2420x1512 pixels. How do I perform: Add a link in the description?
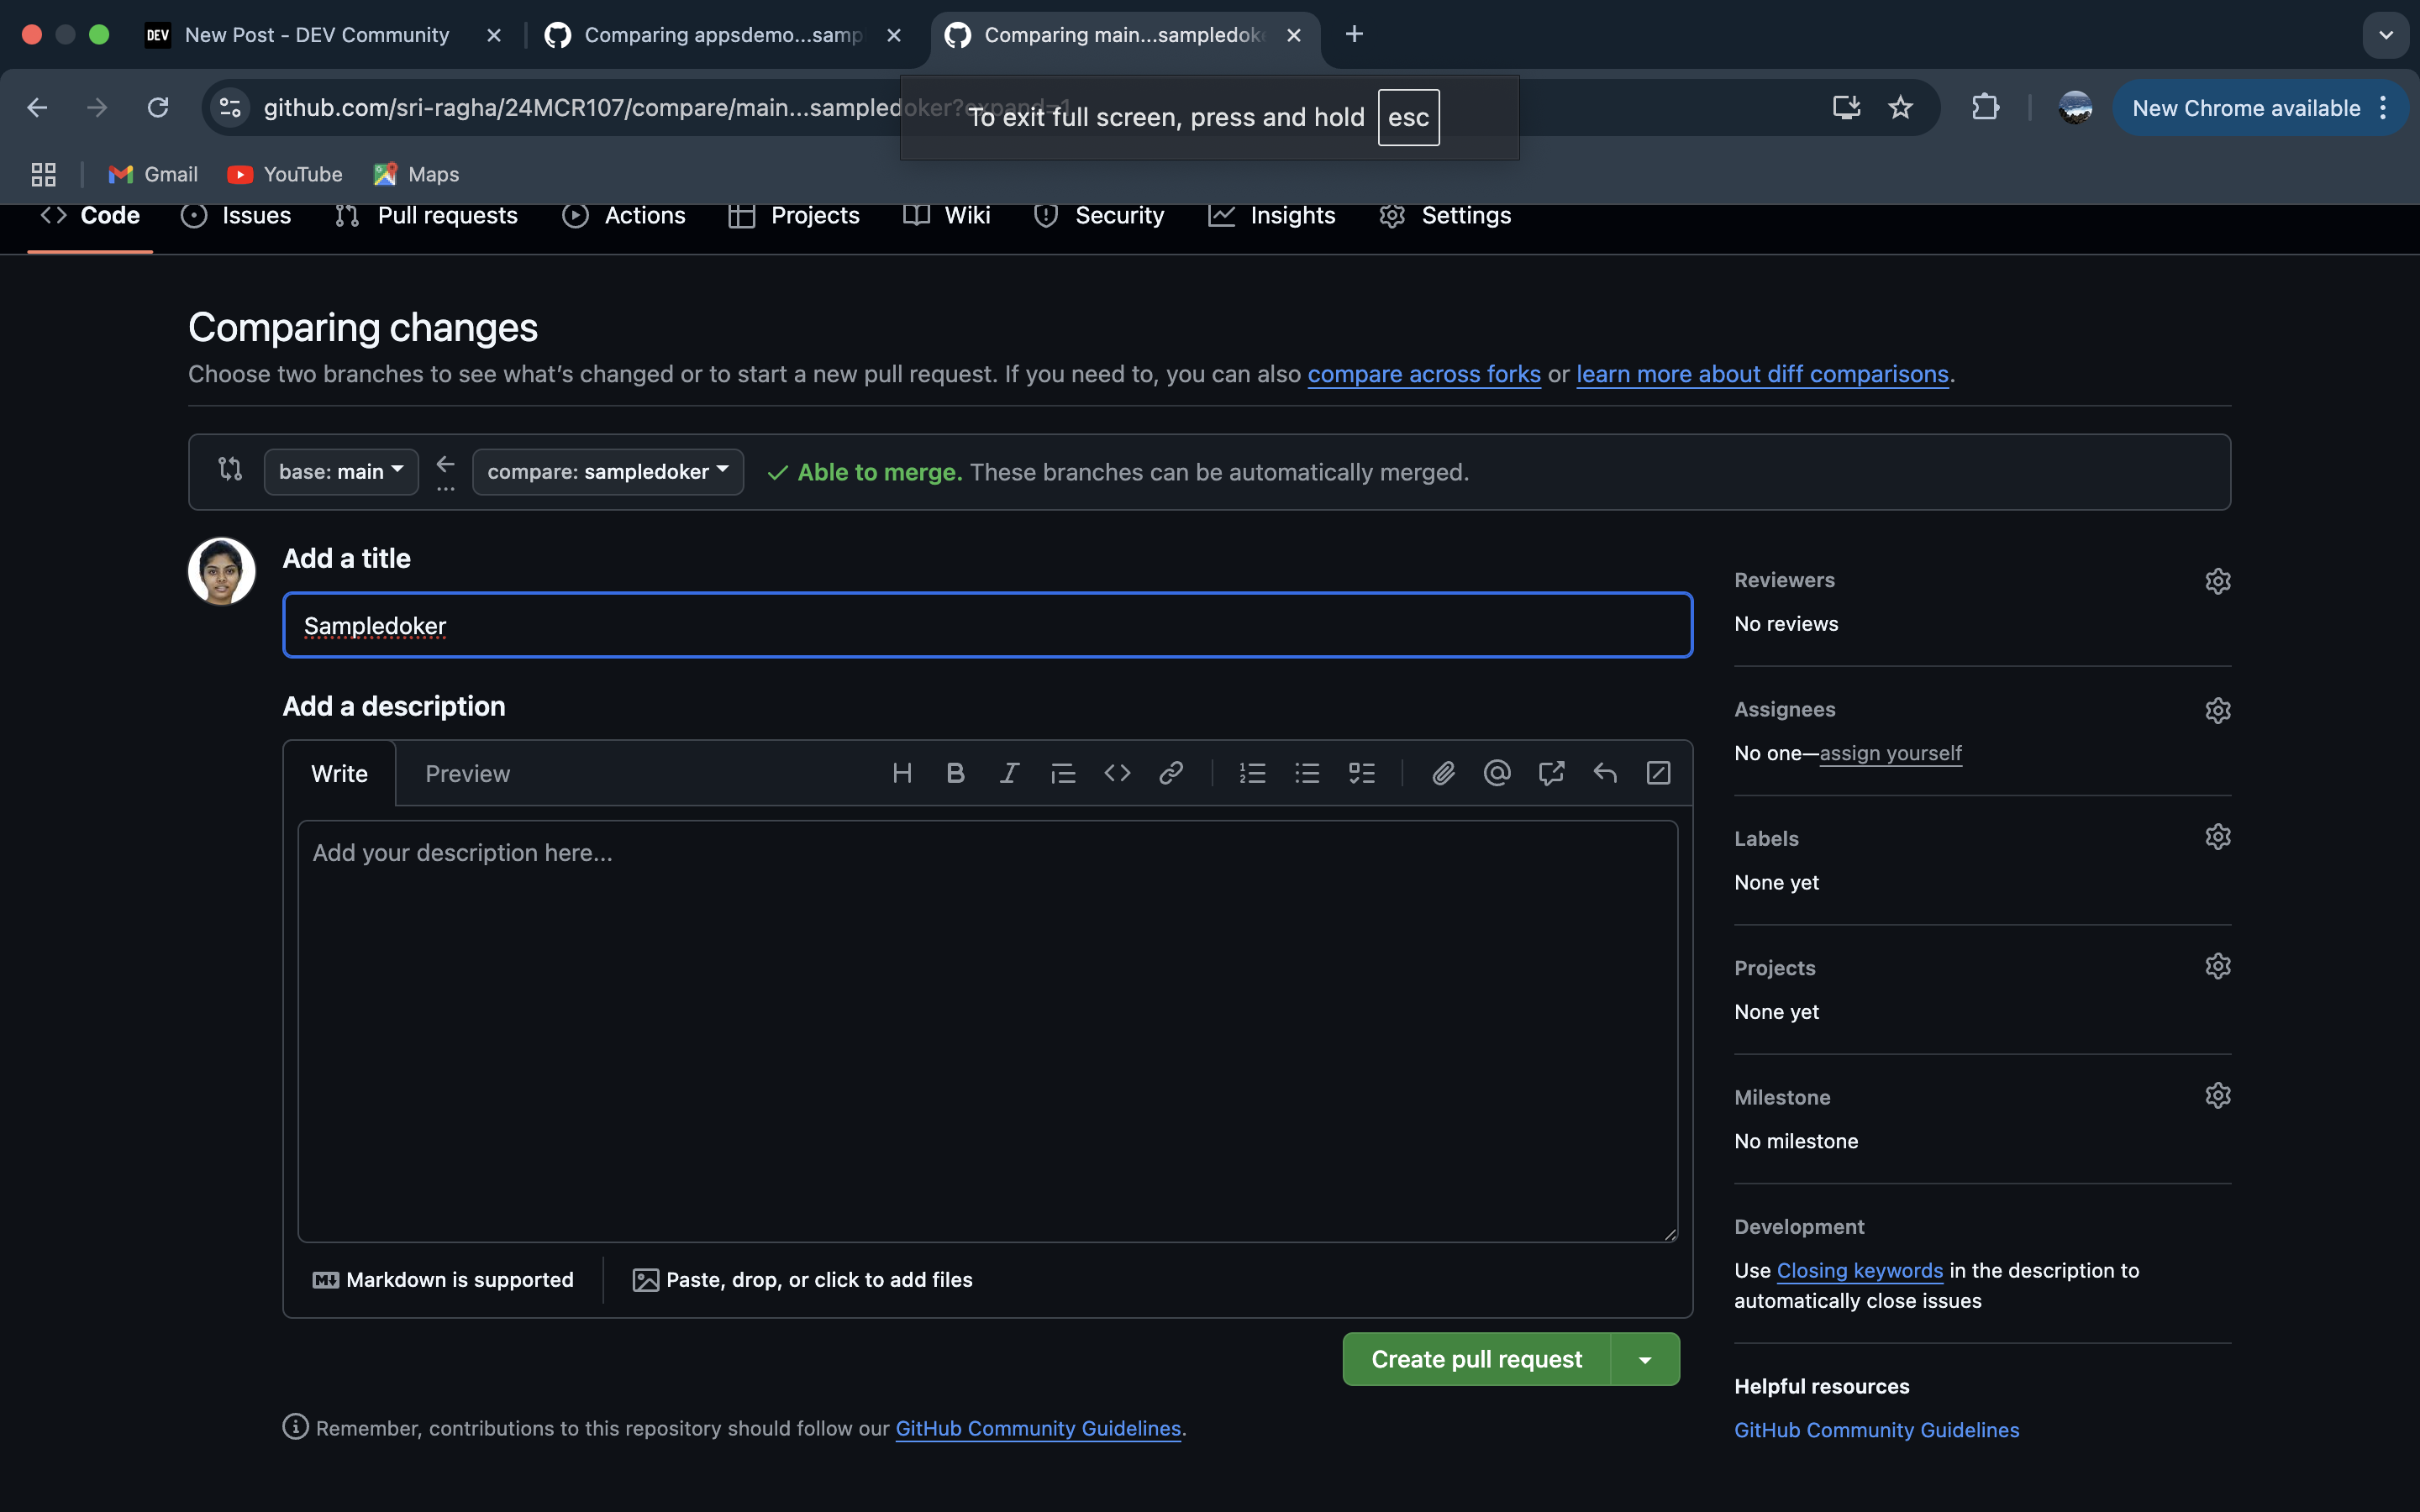[1171, 773]
